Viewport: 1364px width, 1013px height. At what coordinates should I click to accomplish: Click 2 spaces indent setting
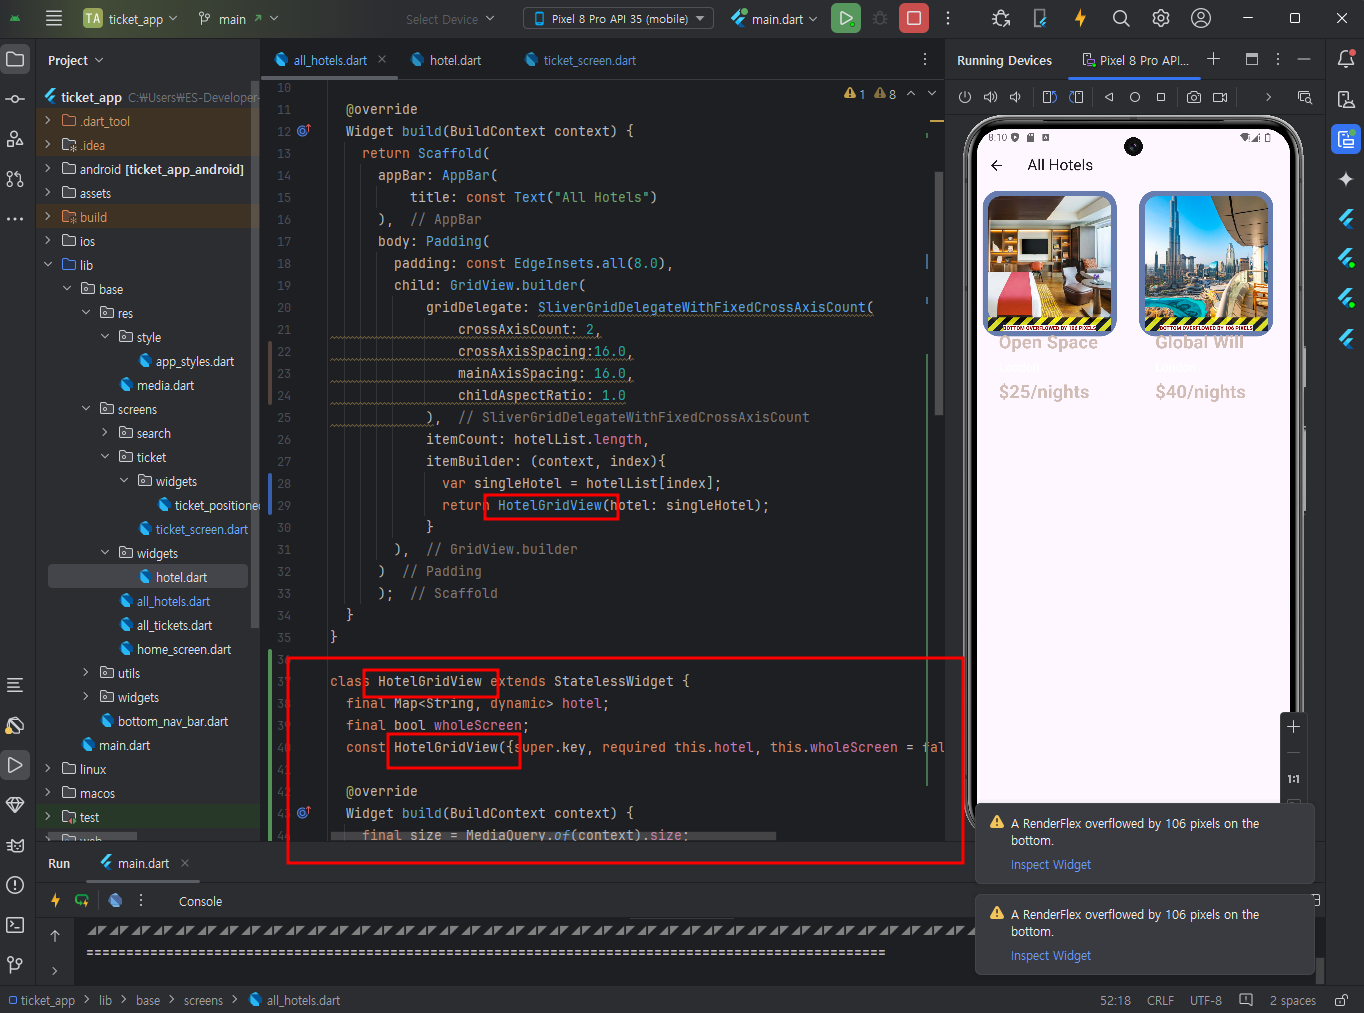tap(1292, 1000)
